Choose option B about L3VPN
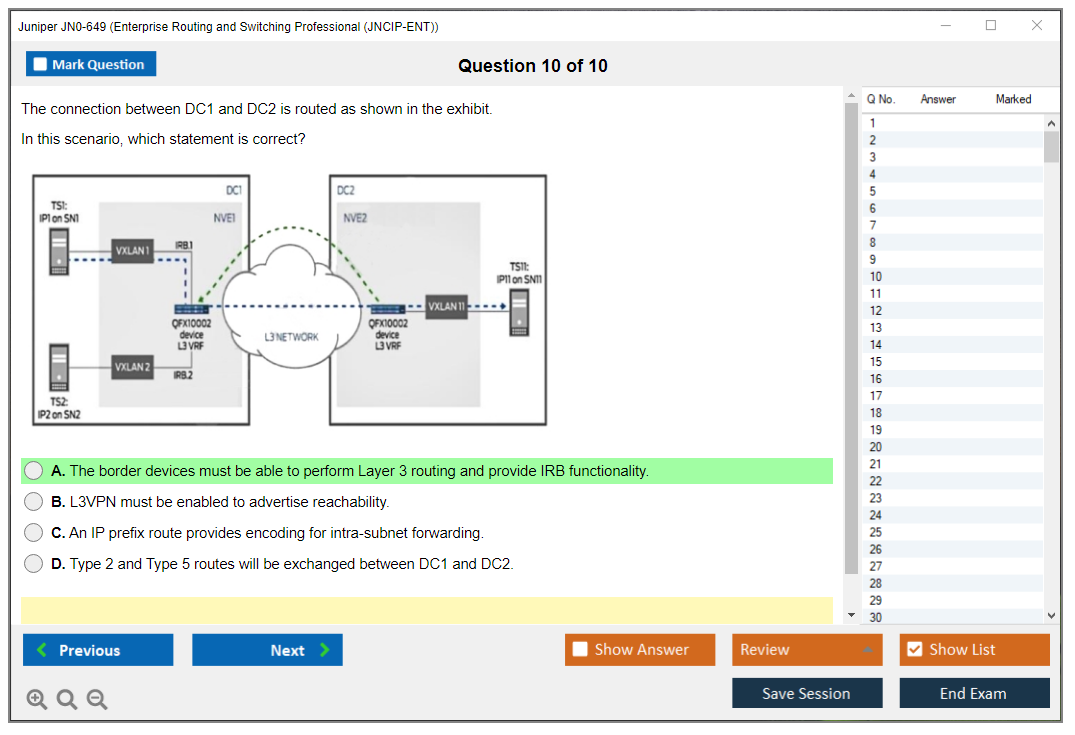The height and width of the screenshot is (735, 1075). (34, 502)
